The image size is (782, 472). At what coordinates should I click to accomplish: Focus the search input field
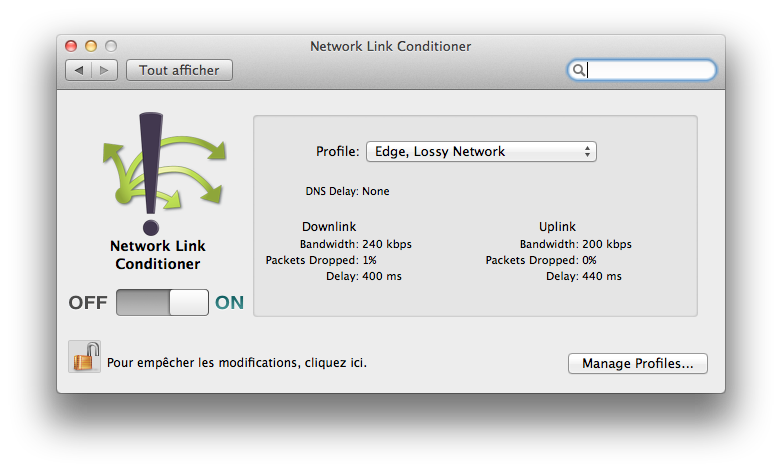(x=648, y=70)
